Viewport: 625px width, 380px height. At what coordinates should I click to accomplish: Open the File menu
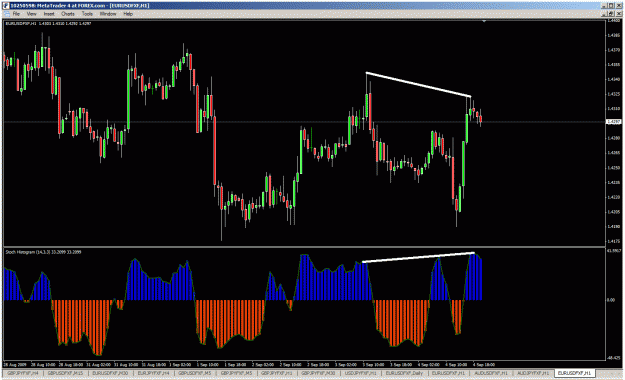tap(16, 14)
